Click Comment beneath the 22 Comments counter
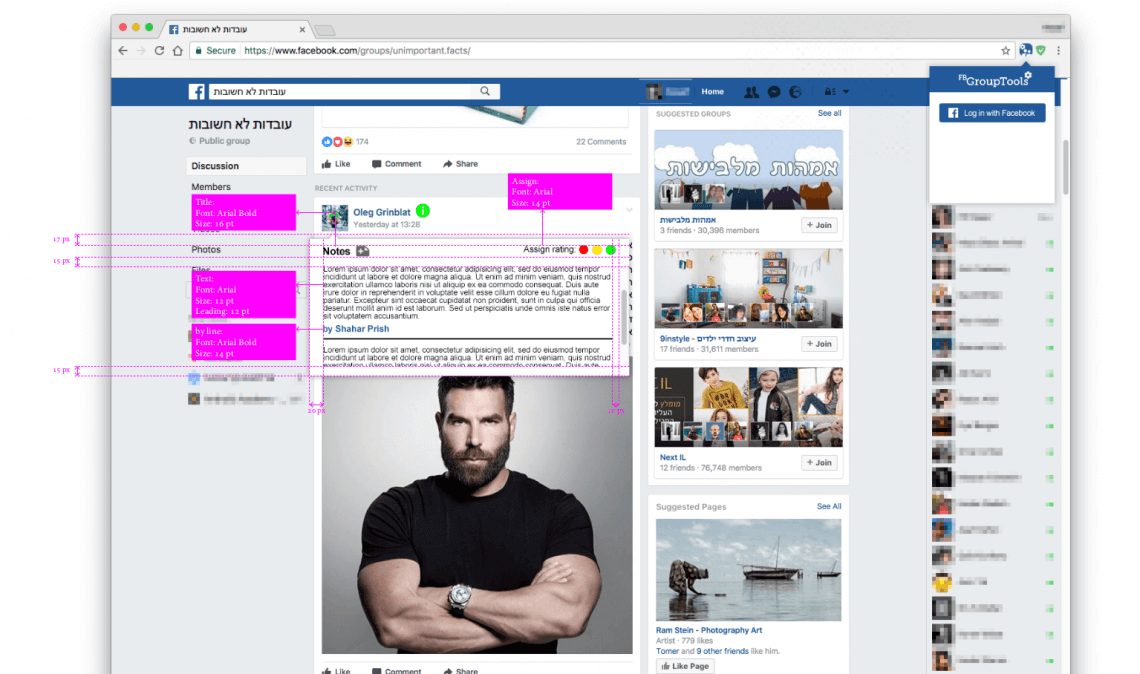This screenshot has height=674, width=1140. [x=396, y=164]
